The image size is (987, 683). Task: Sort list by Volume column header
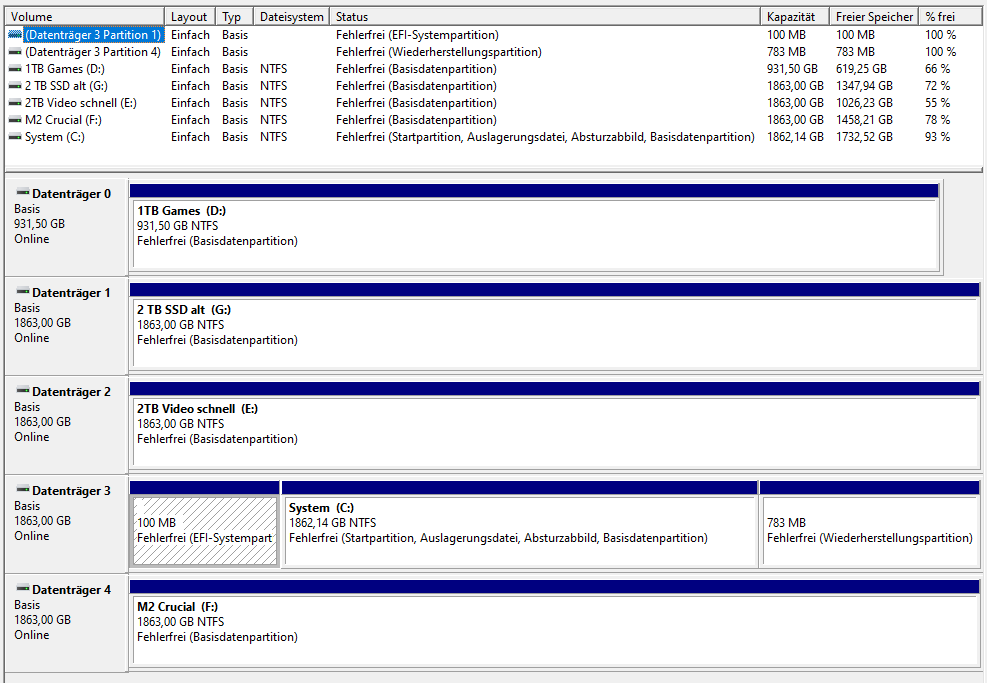85,16
